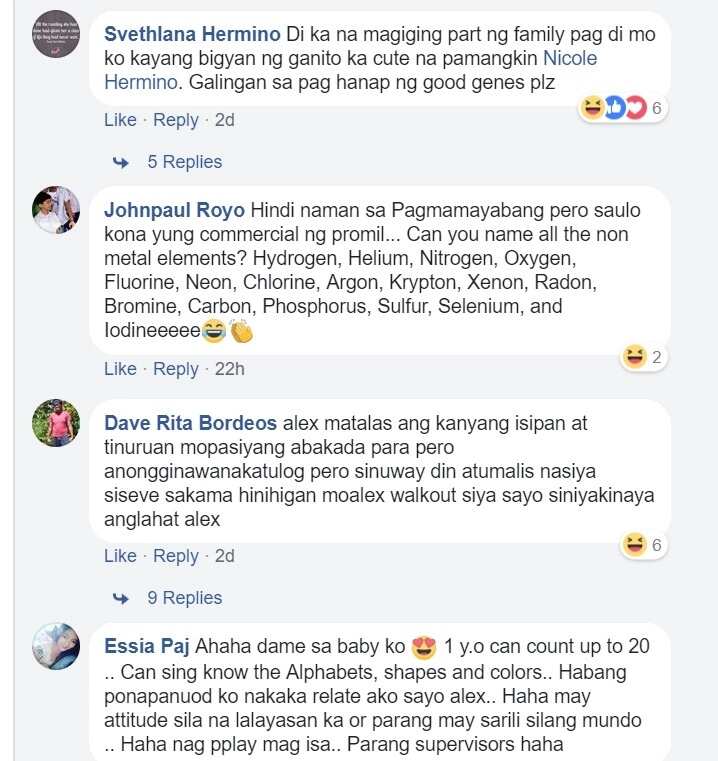Open the tagged Nicole Hermino profile link
This screenshot has height=761, width=718.
tap(351, 70)
